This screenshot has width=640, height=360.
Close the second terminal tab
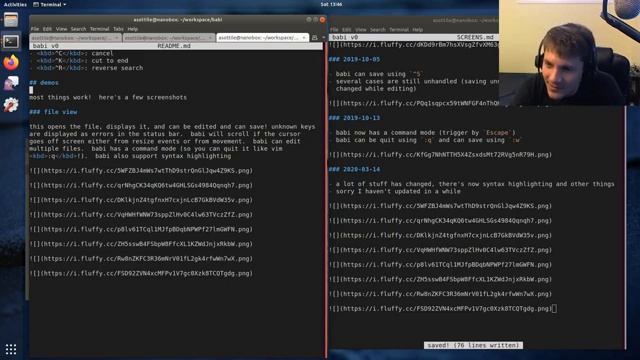click(210, 38)
